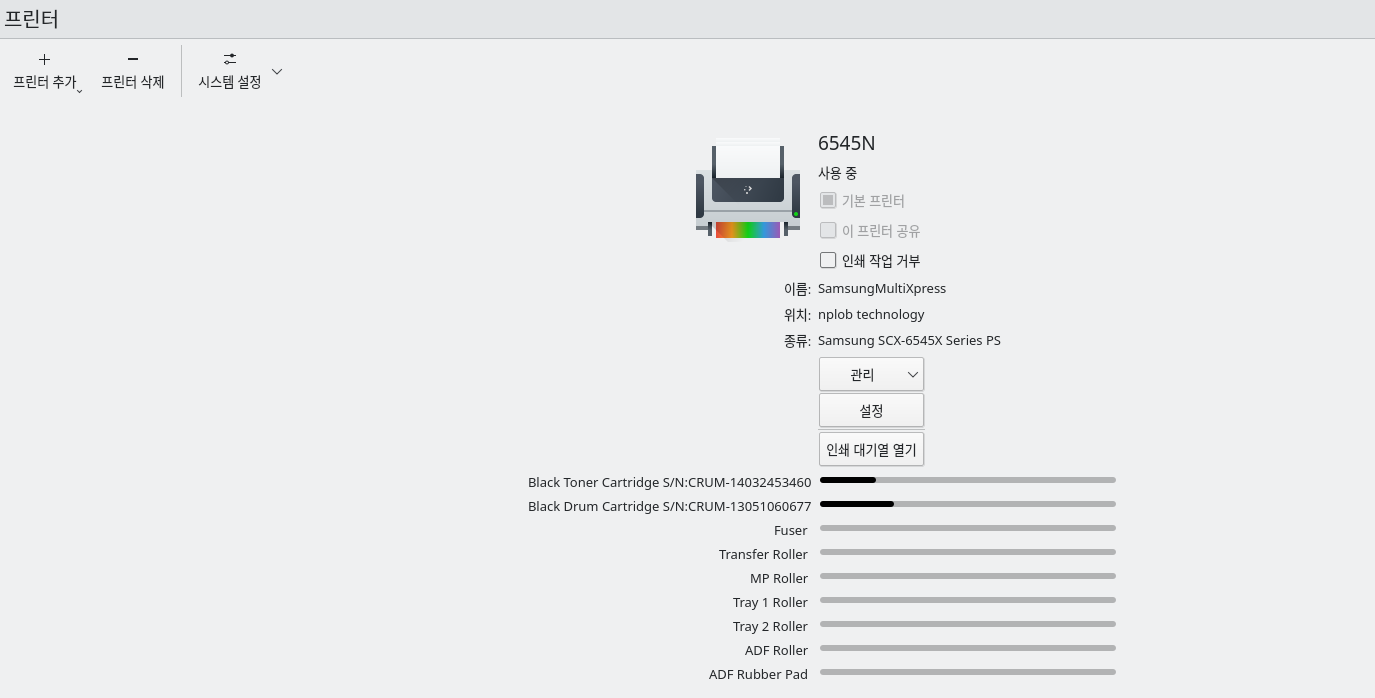Click the Transfer Roller level bar
This screenshot has height=698, width=1375.
click(x=967, y=552)
